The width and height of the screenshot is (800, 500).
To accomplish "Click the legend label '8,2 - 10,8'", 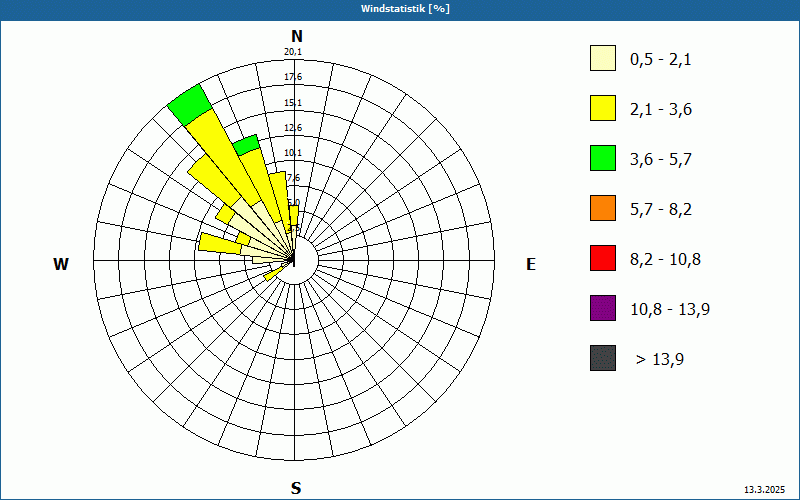I will coord(665,260).
